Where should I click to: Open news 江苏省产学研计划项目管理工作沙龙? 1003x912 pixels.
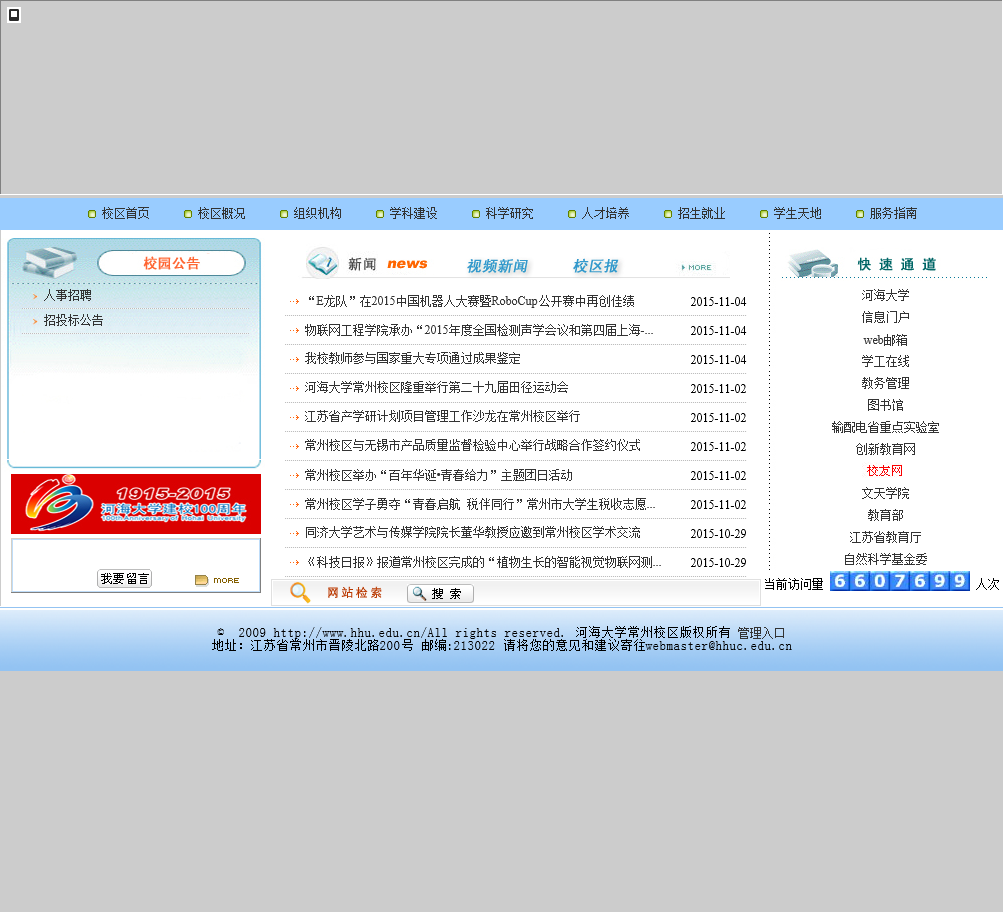click(x=442, y=417)
